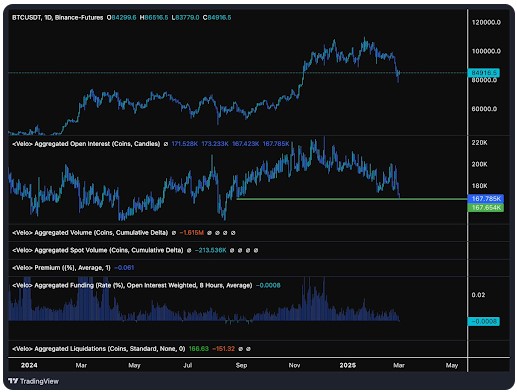Viewport: 517px width, 392px height.
Task: Click the 84916.5 current price label
Action: click(484, 73)
